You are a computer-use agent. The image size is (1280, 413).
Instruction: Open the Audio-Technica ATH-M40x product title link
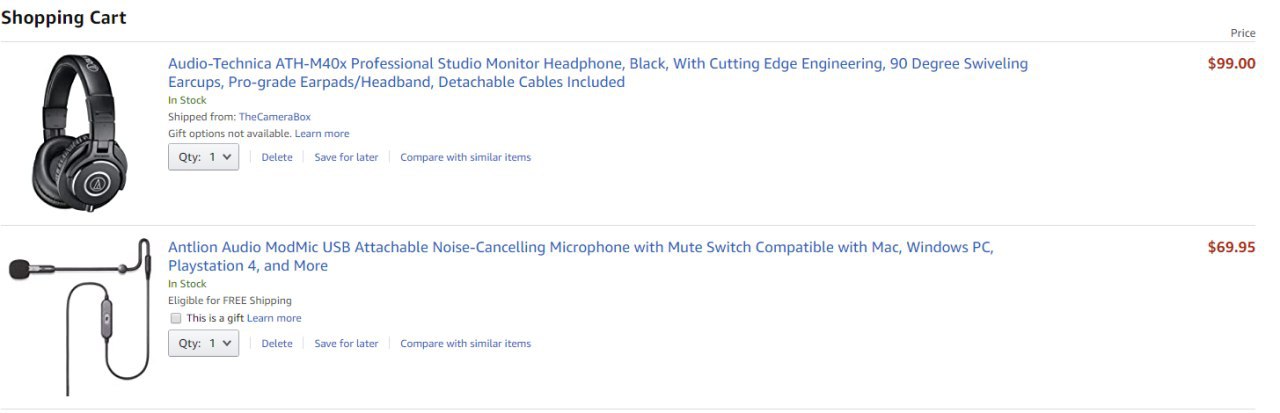(x=598, y=73)
